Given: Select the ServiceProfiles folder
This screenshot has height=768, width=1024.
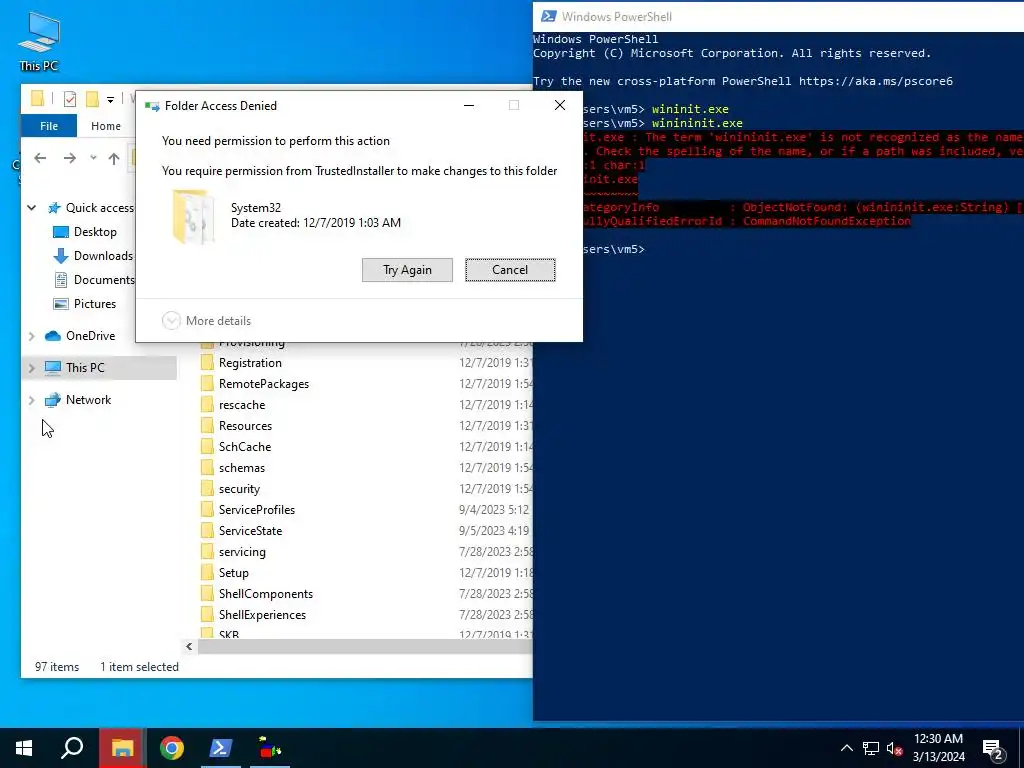Looking at the screenshot, I should 257,509.
